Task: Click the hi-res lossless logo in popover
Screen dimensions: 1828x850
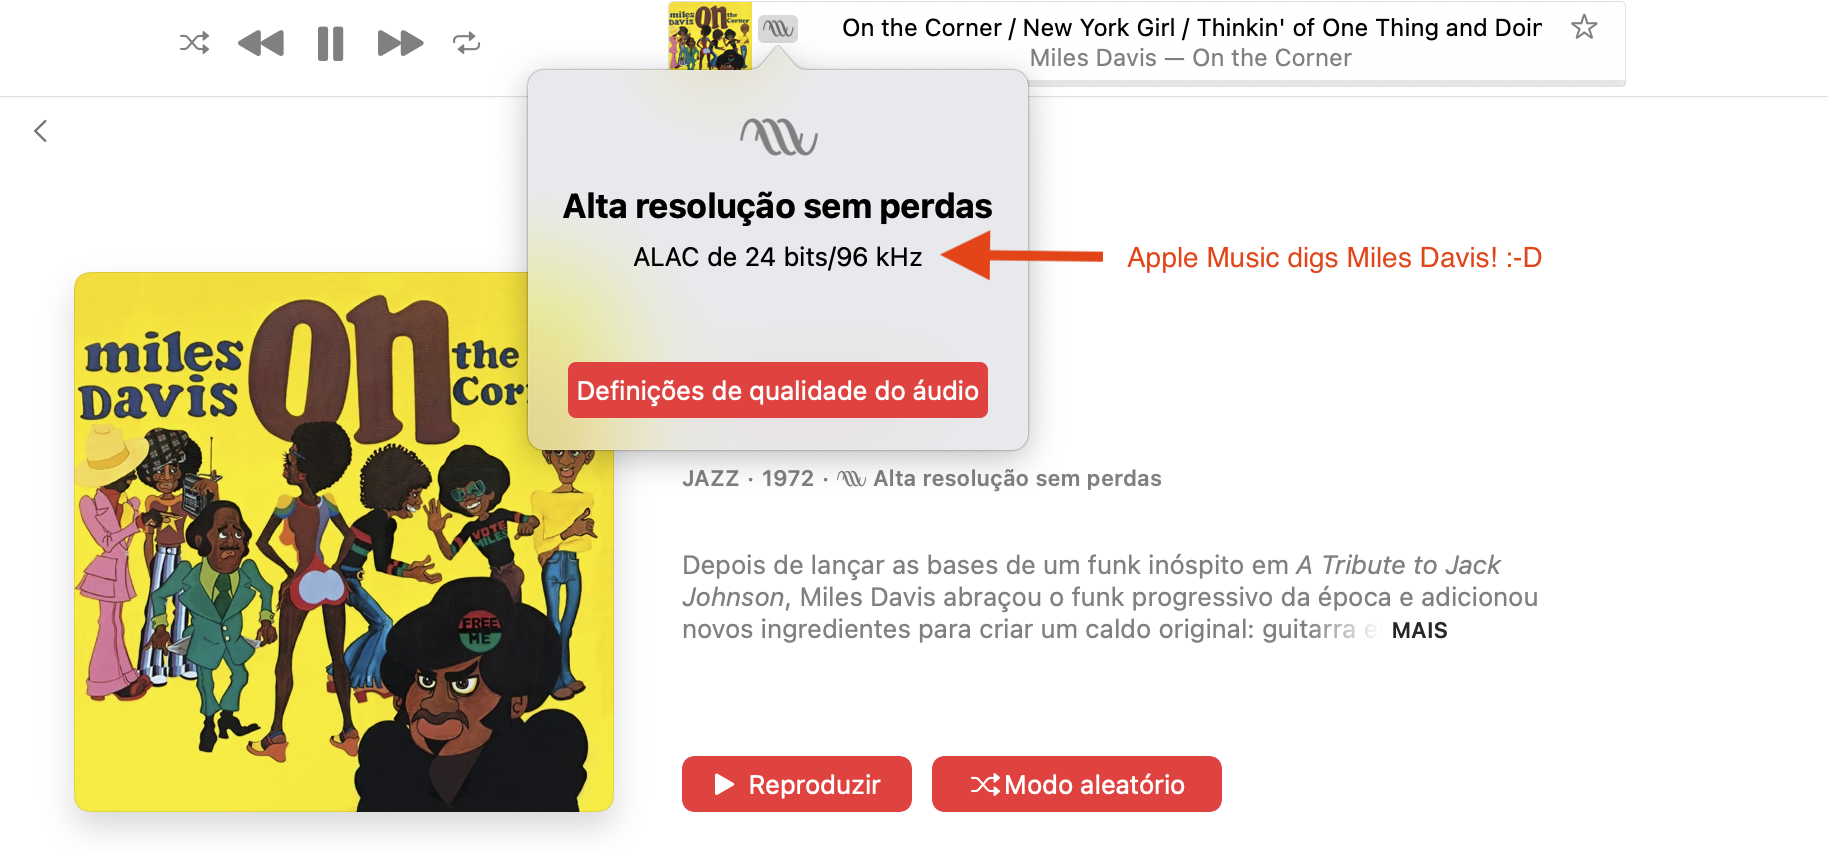Action: pyautogui.click(x=778, y=137)
